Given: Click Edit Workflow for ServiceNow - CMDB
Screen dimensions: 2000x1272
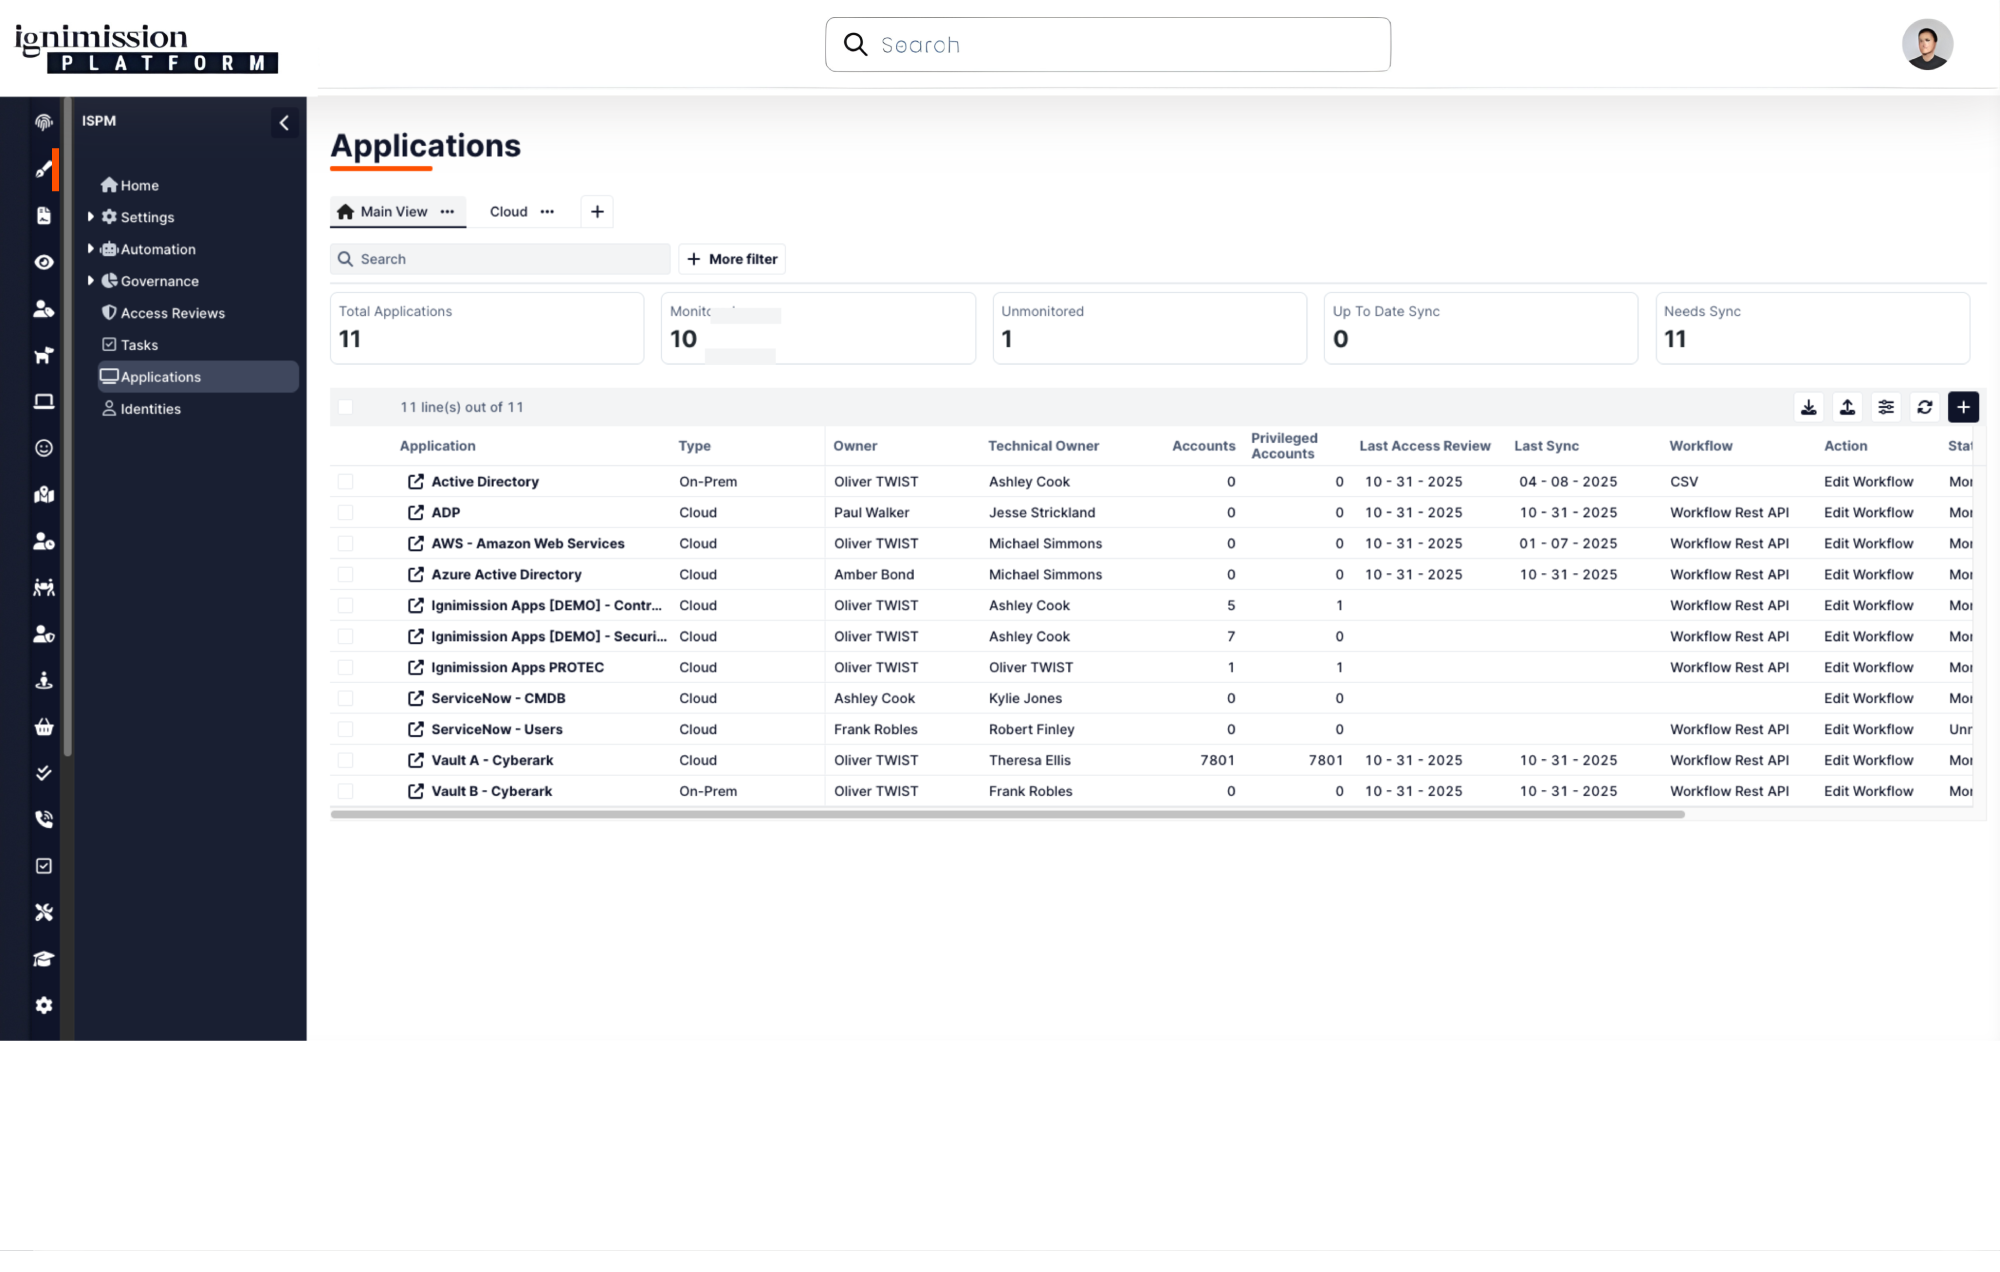Looking at the screenshot, I should click(1868, 698).
